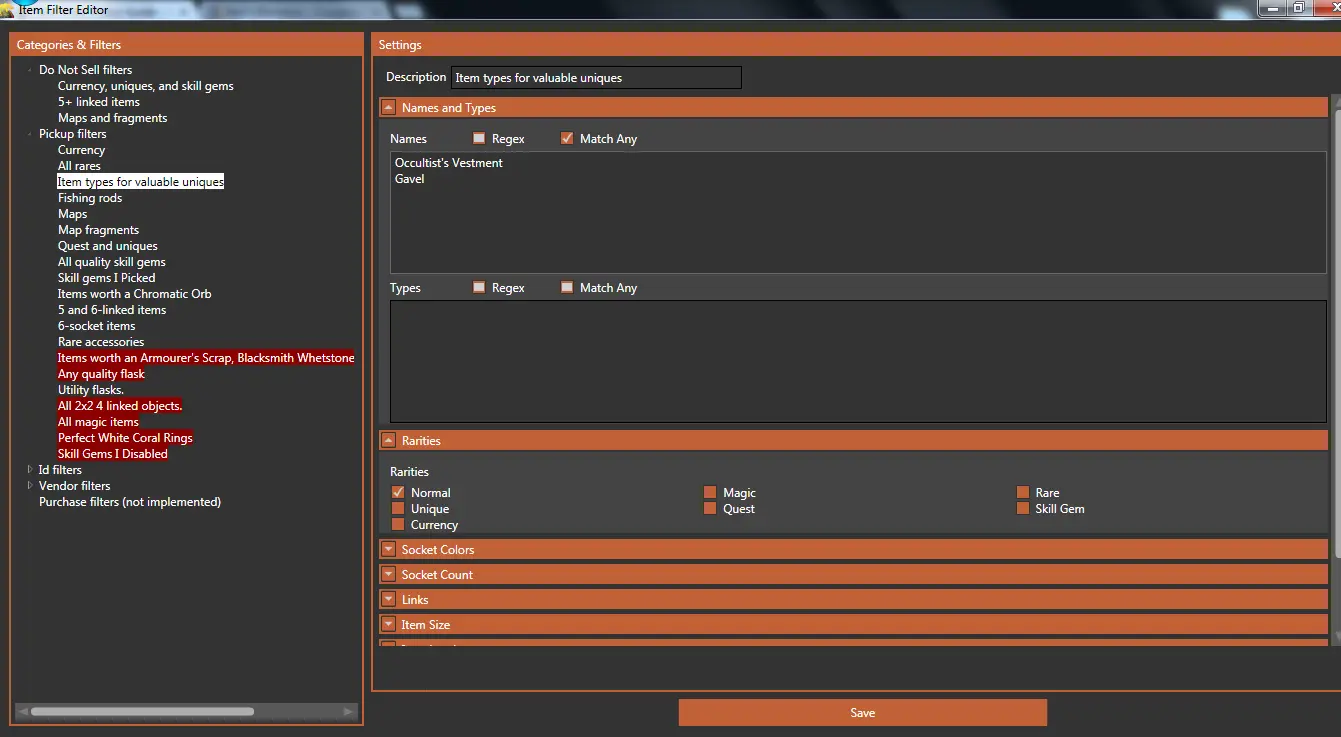This screenshot has height=737, width=1341.
Task: Collapse the Rarities section arrow icon
Action: (x=388, y=441)
